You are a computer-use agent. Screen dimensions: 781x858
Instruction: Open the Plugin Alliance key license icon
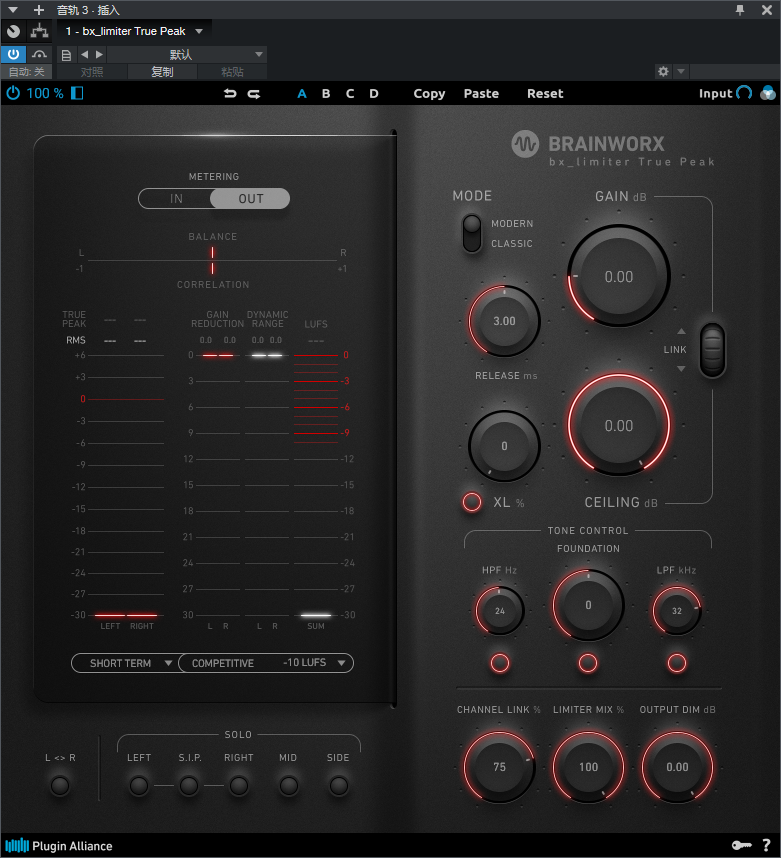[742, 845]
